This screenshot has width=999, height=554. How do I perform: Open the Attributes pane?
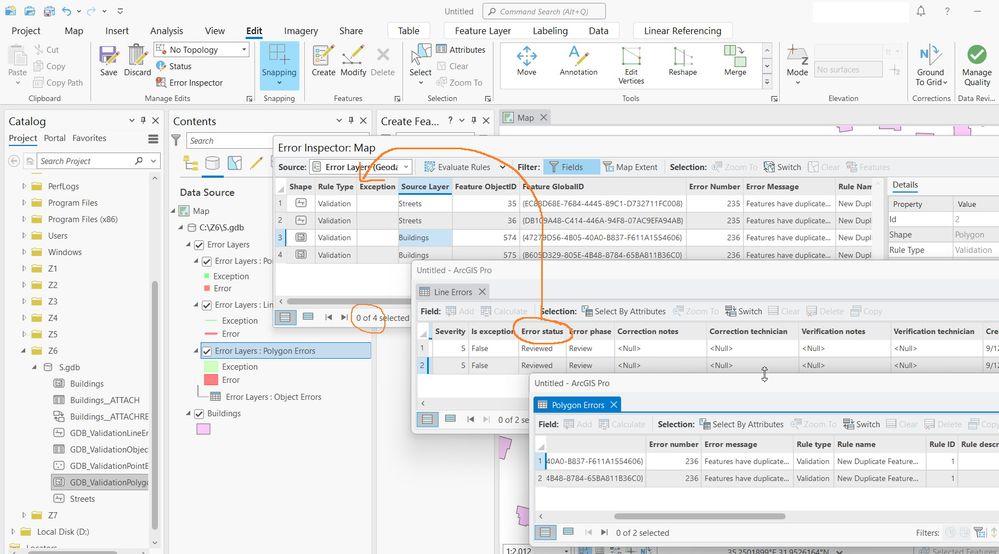461,50
